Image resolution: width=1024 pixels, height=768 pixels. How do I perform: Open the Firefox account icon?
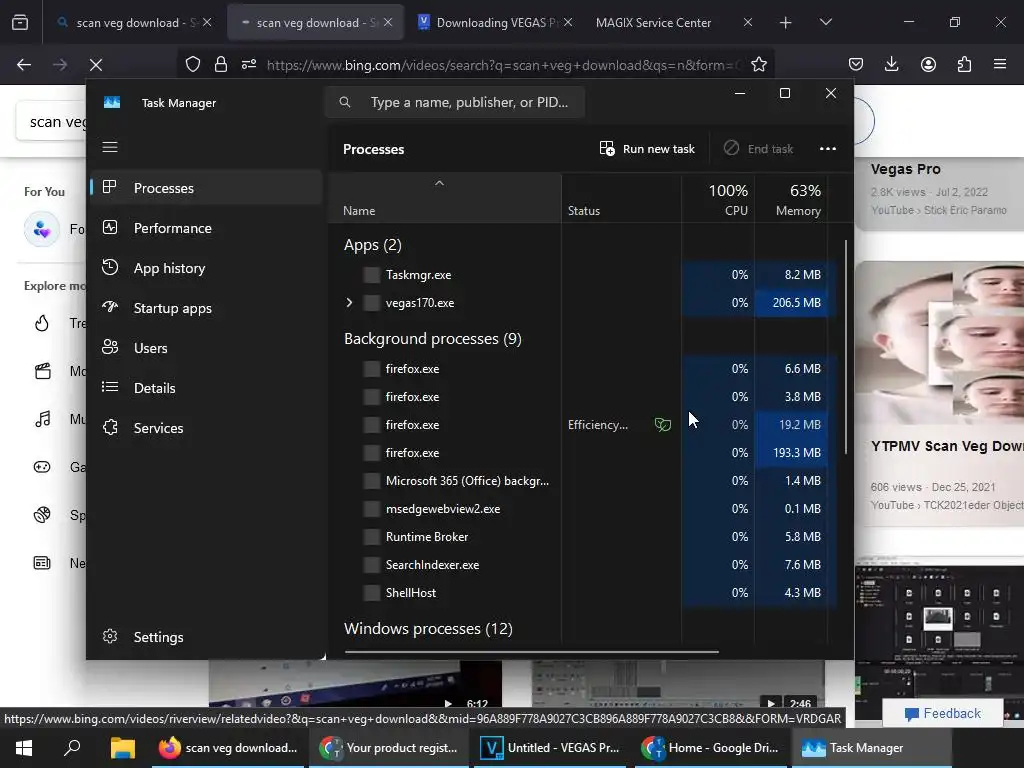(x=928, y=65)
